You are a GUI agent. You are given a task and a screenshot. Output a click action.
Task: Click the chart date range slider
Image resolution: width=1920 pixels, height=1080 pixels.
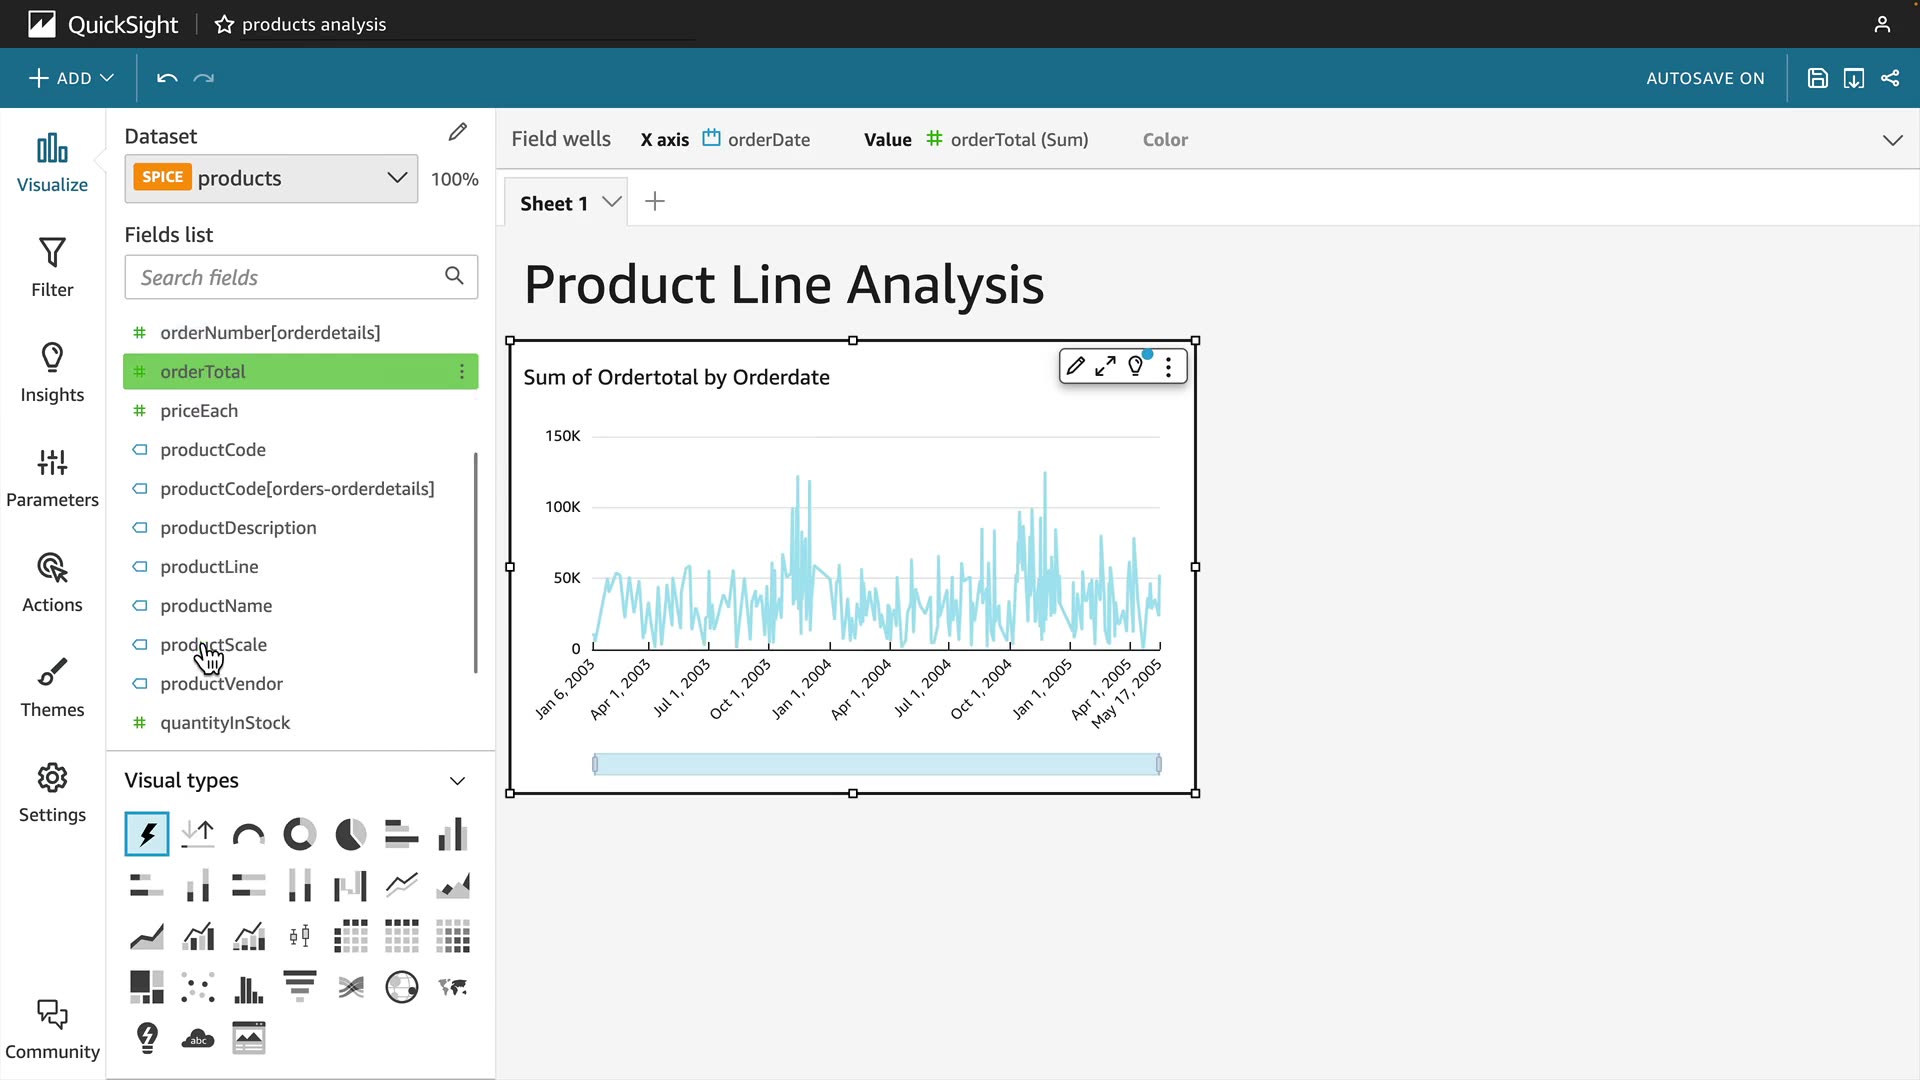pyautogui.click(x=876, y=765)
